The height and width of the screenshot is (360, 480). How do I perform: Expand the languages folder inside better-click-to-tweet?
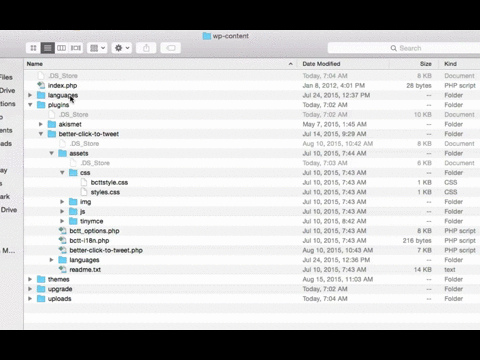pyautogui.click(x=51, y=260)
